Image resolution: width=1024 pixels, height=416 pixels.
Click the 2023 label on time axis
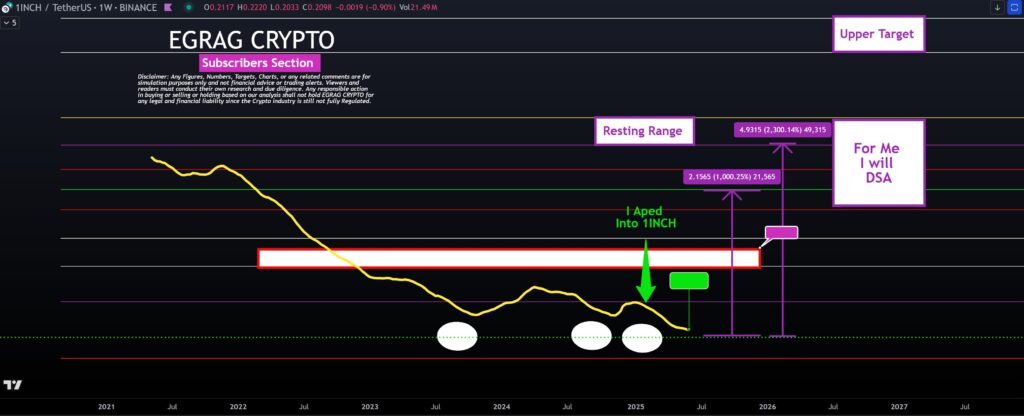point(370,406)
